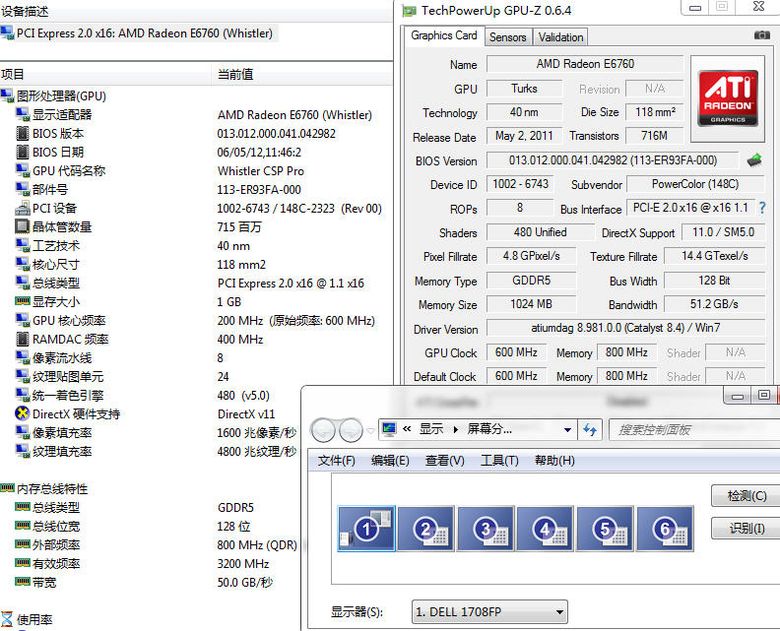780x631 pixels.
Task: Click the 显示 breadcrumb in the address bar
Action: (431, 429)
